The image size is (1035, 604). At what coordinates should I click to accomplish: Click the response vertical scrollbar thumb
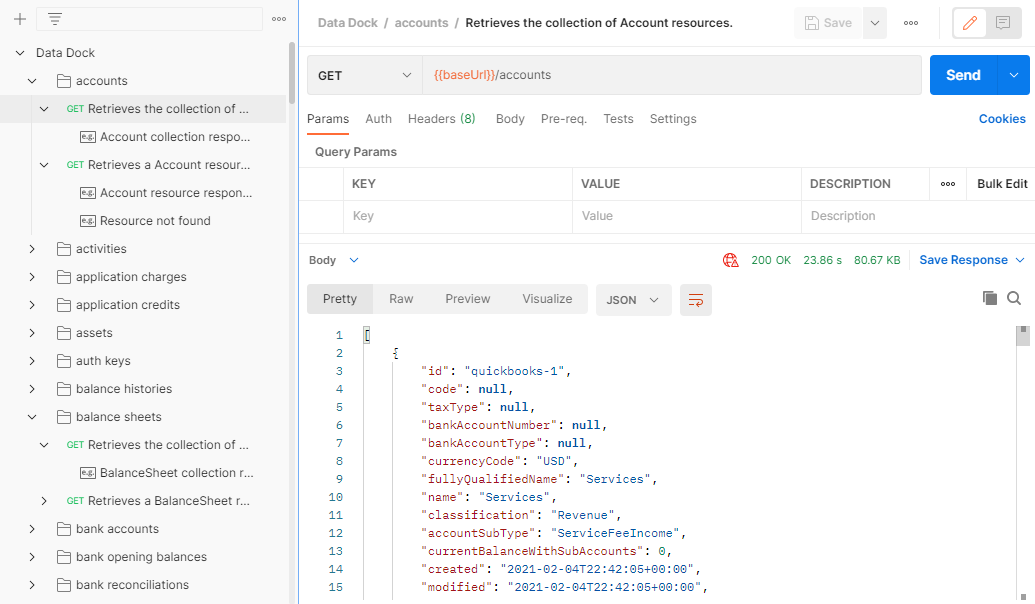pyautogui.click(x=1022, y=336)
